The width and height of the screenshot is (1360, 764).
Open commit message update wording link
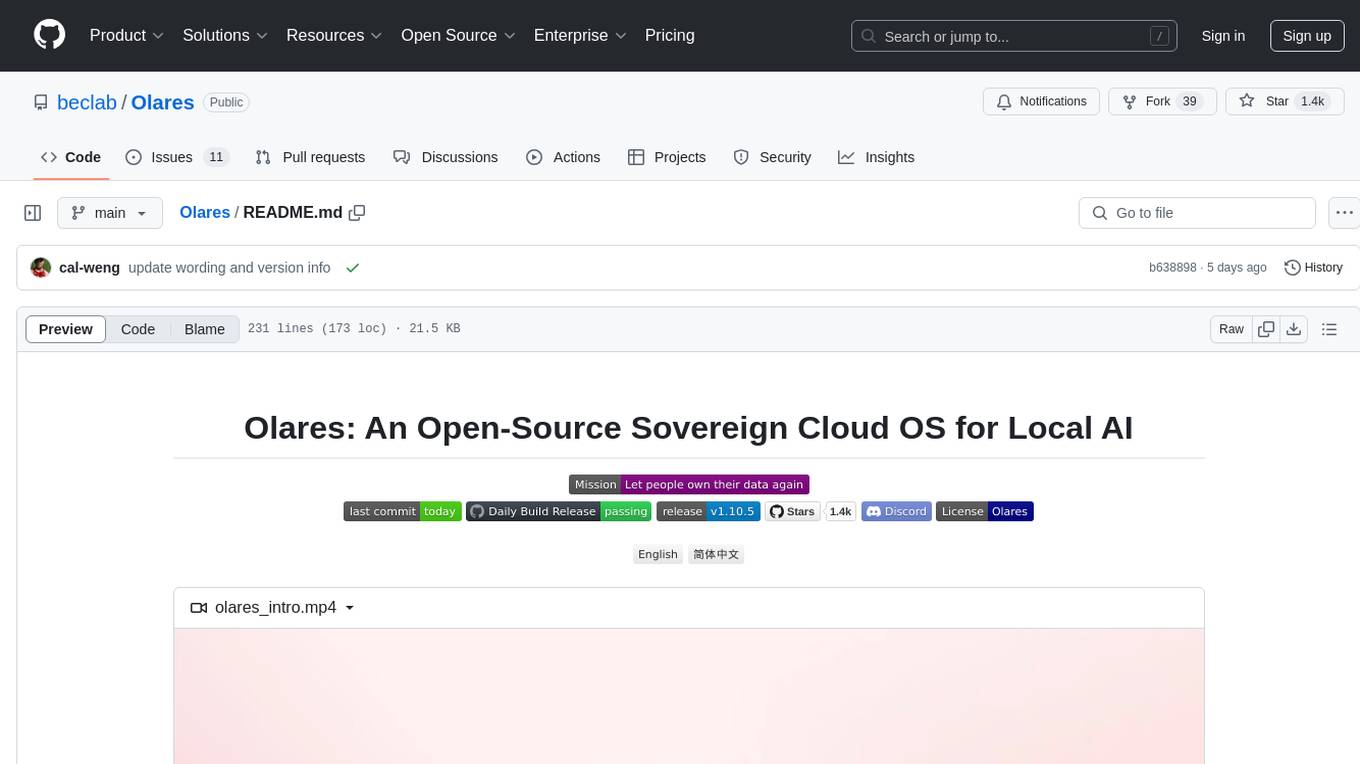point(229,268)
